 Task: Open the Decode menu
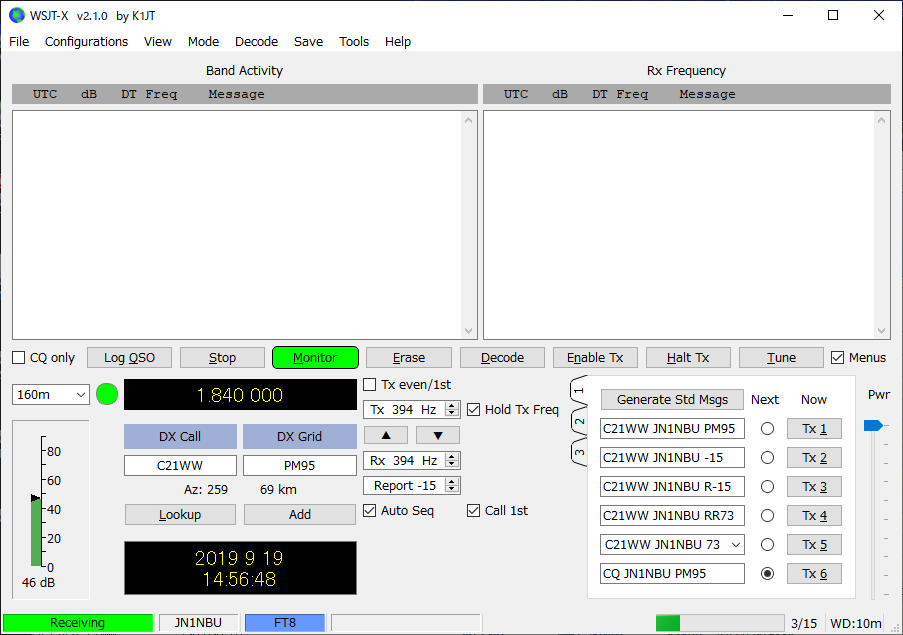tap(256, 41)
